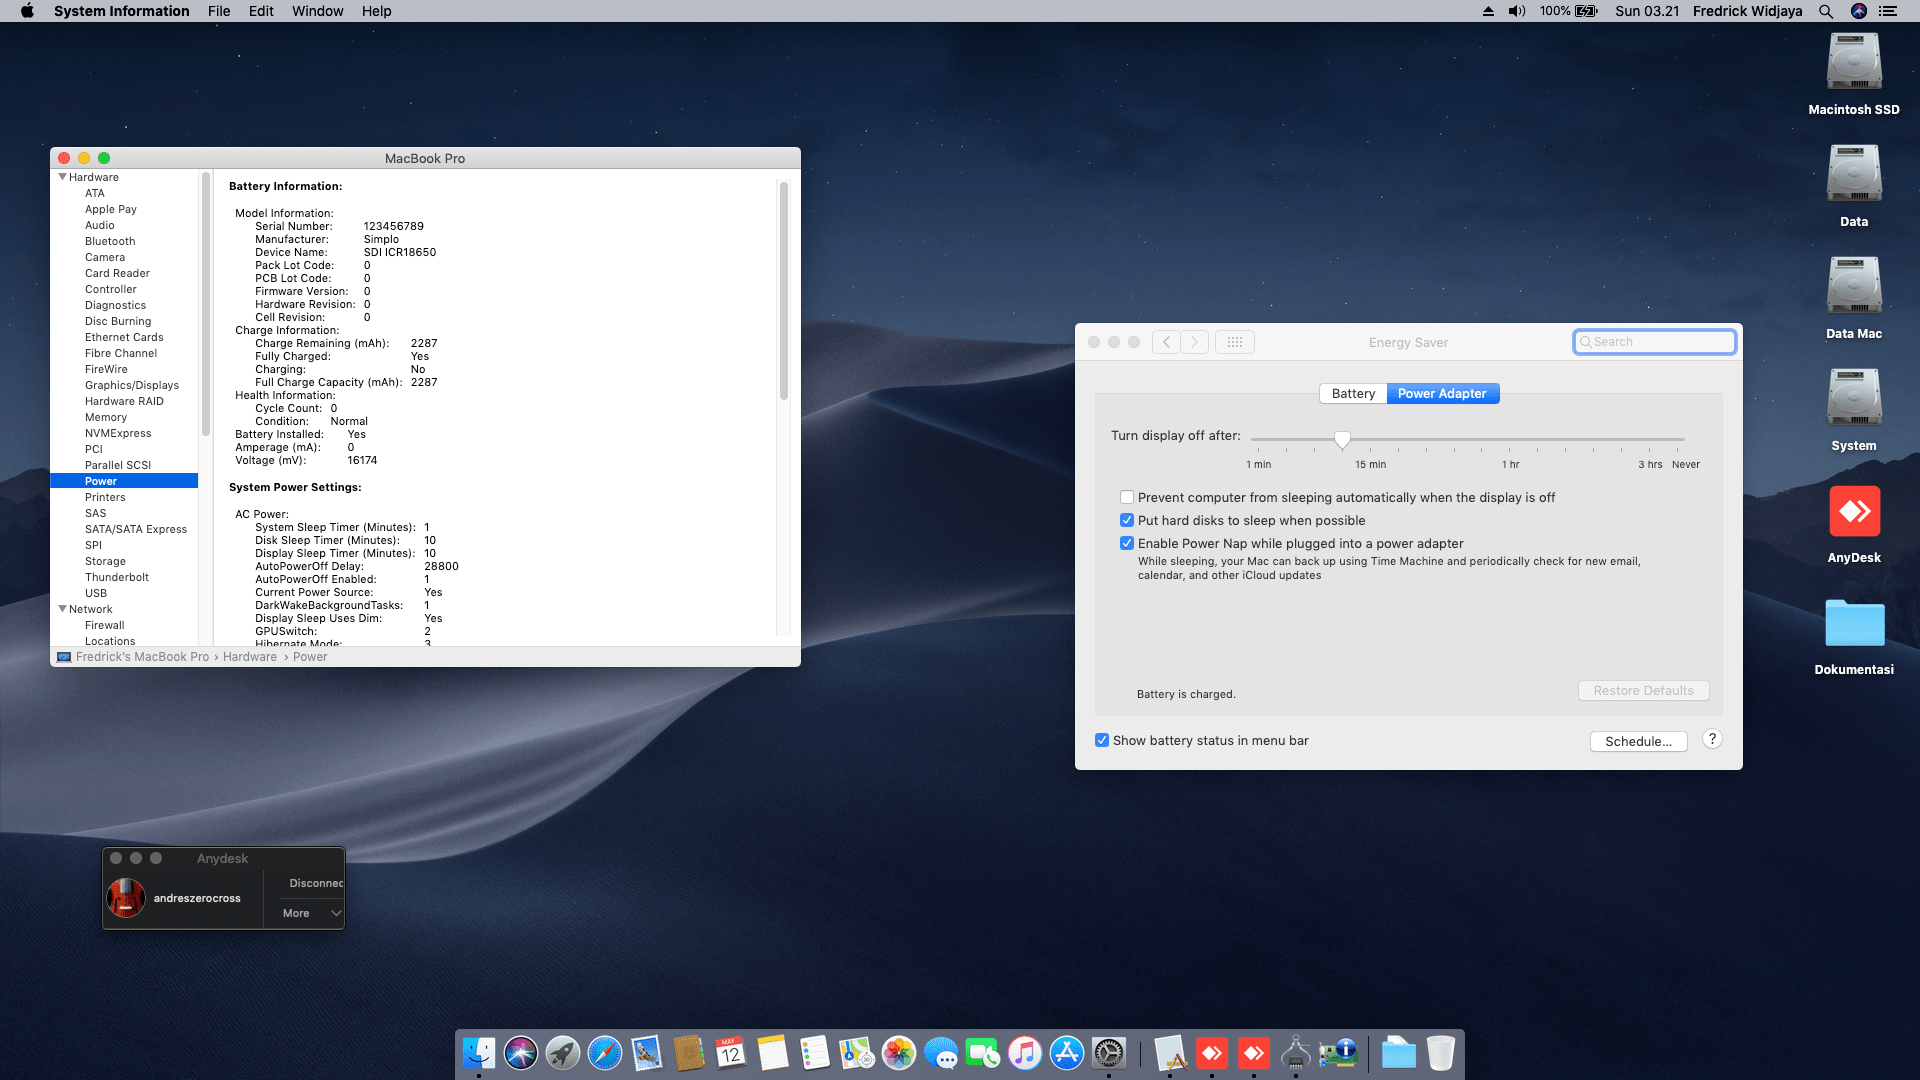Launch AnyDesk from the Dock
This screenshot has width=1920, height=1080.
[1212, 1053]
